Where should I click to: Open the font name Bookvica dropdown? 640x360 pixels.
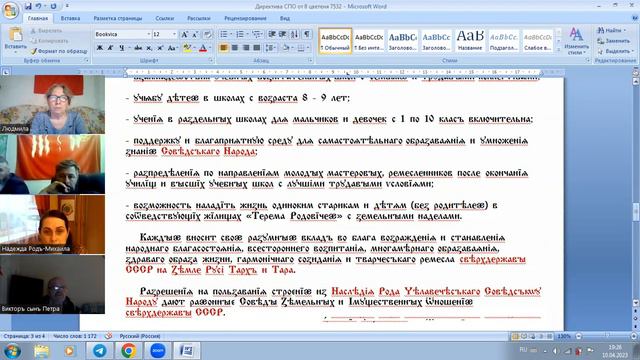pyautogui.click(x=149, y=34)
